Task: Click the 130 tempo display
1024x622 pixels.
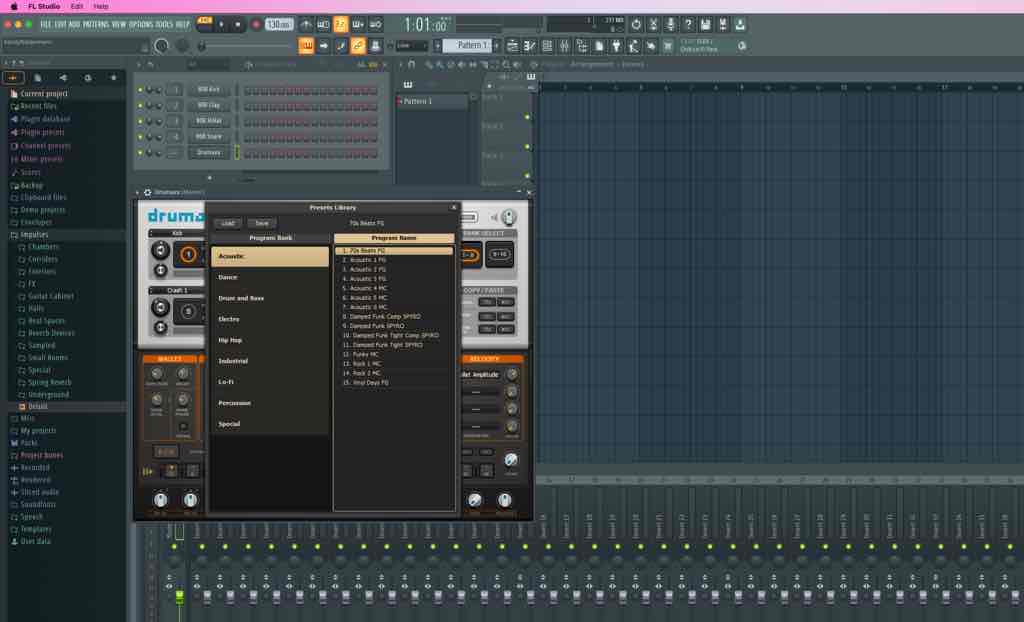Action: 279,24
